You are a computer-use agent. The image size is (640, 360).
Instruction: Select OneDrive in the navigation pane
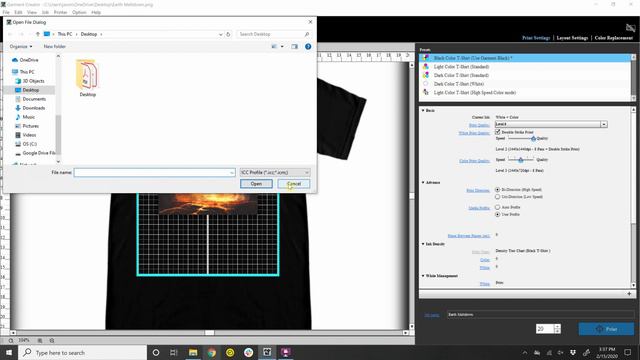click(x=25, y=60)
